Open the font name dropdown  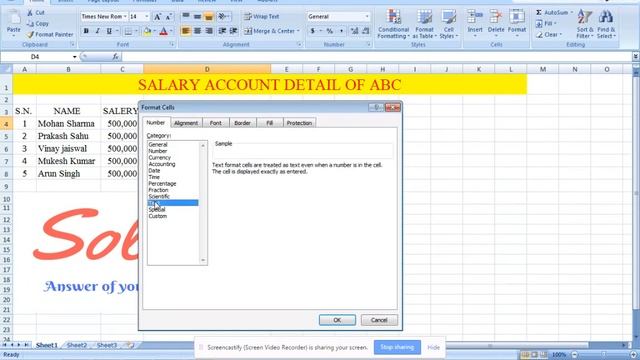click(125, 16)
